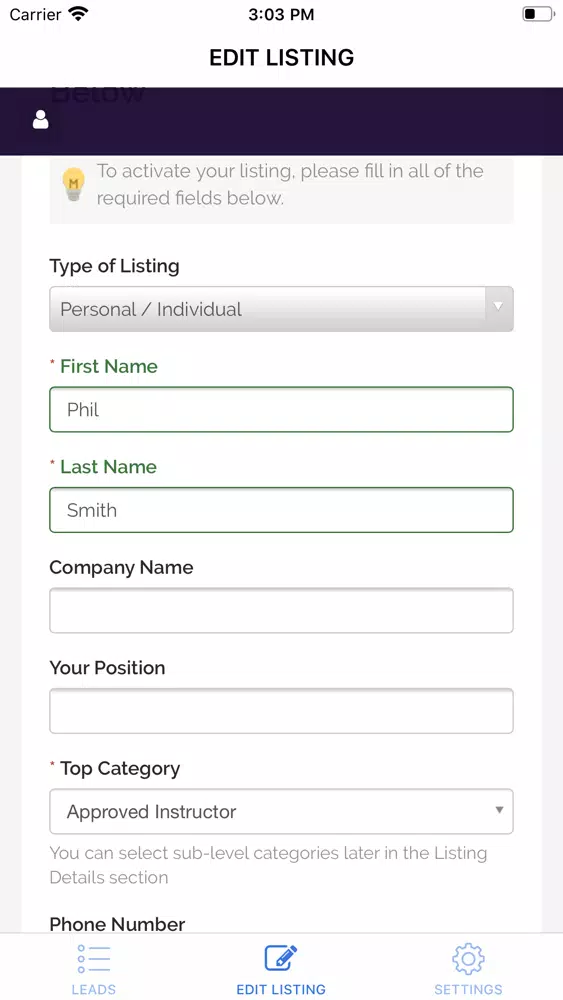
Task: Focus the Last Name field containing Smith
Action: (281, 510)
